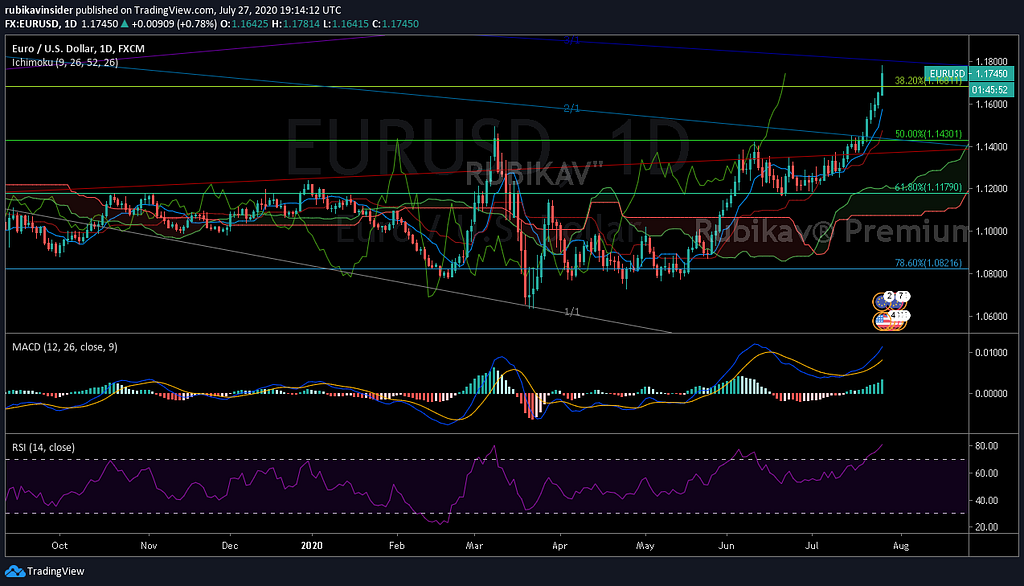
Task: Click the O:1.16425 open value in header
Action: 244,24
